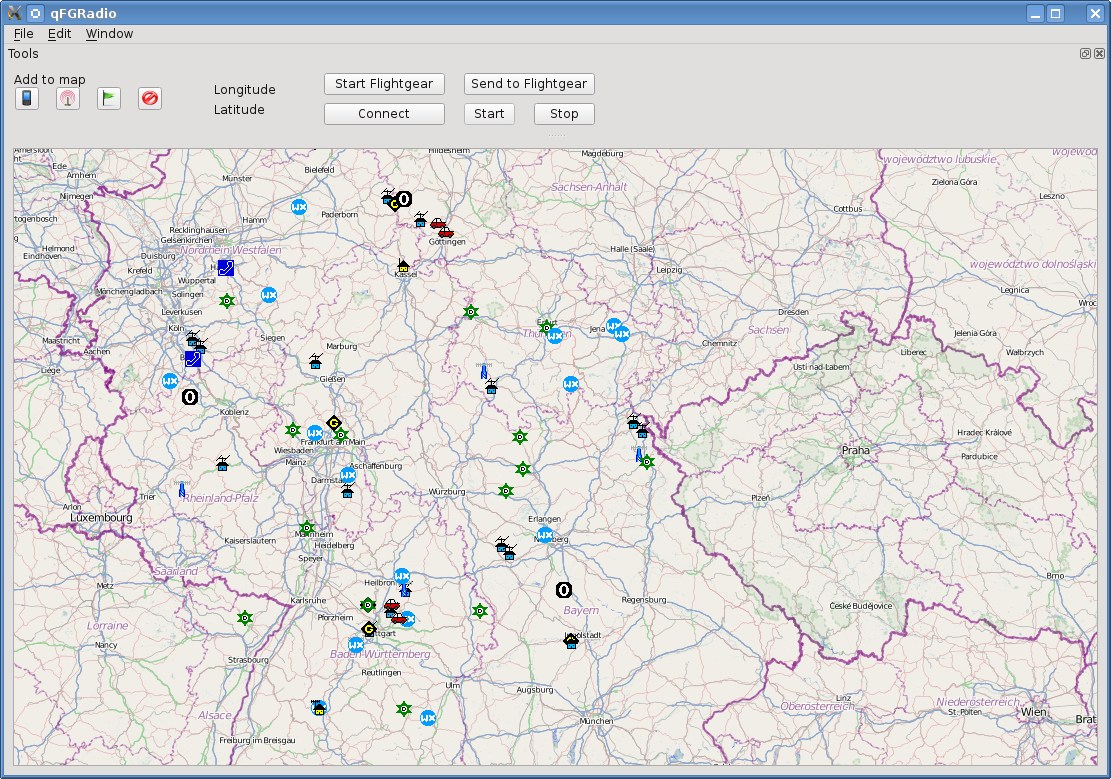
Task: Click the Start Flightgear button
Action: coord(384,84)
